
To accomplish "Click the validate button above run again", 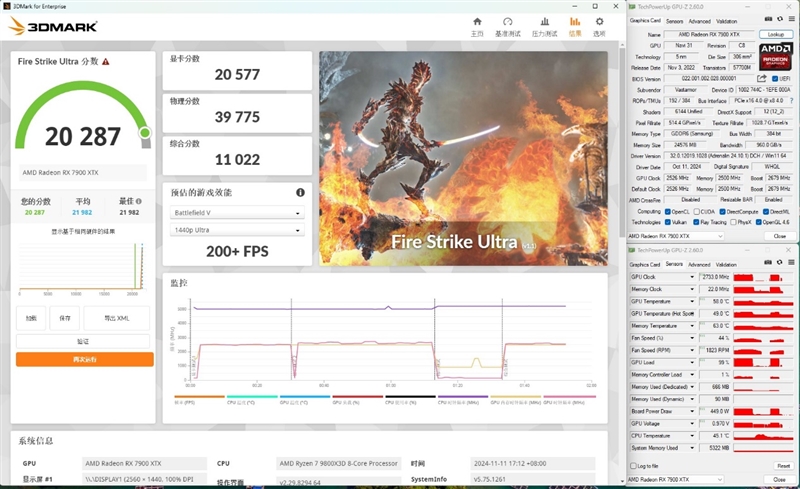I will click(83, 341).
